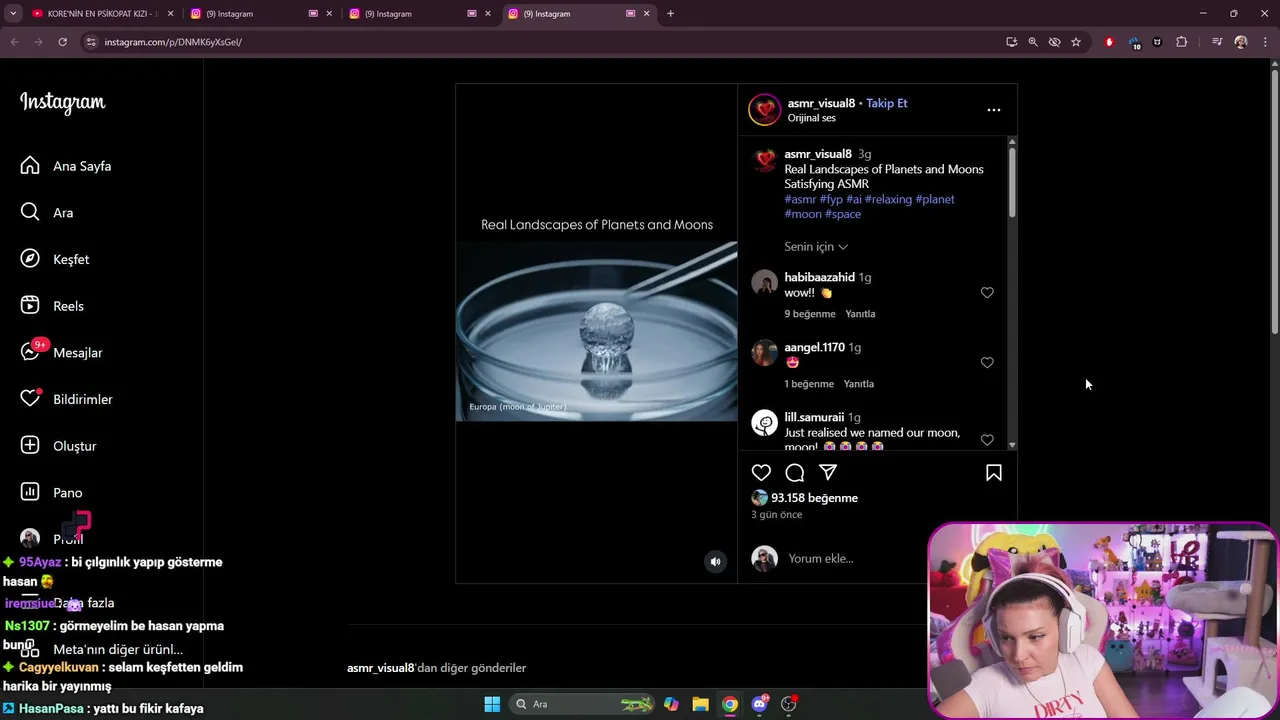The width and height of the screenshot is (1280, 720).
Task: Open Pano dashboard icon
Action: pos(30,492)
